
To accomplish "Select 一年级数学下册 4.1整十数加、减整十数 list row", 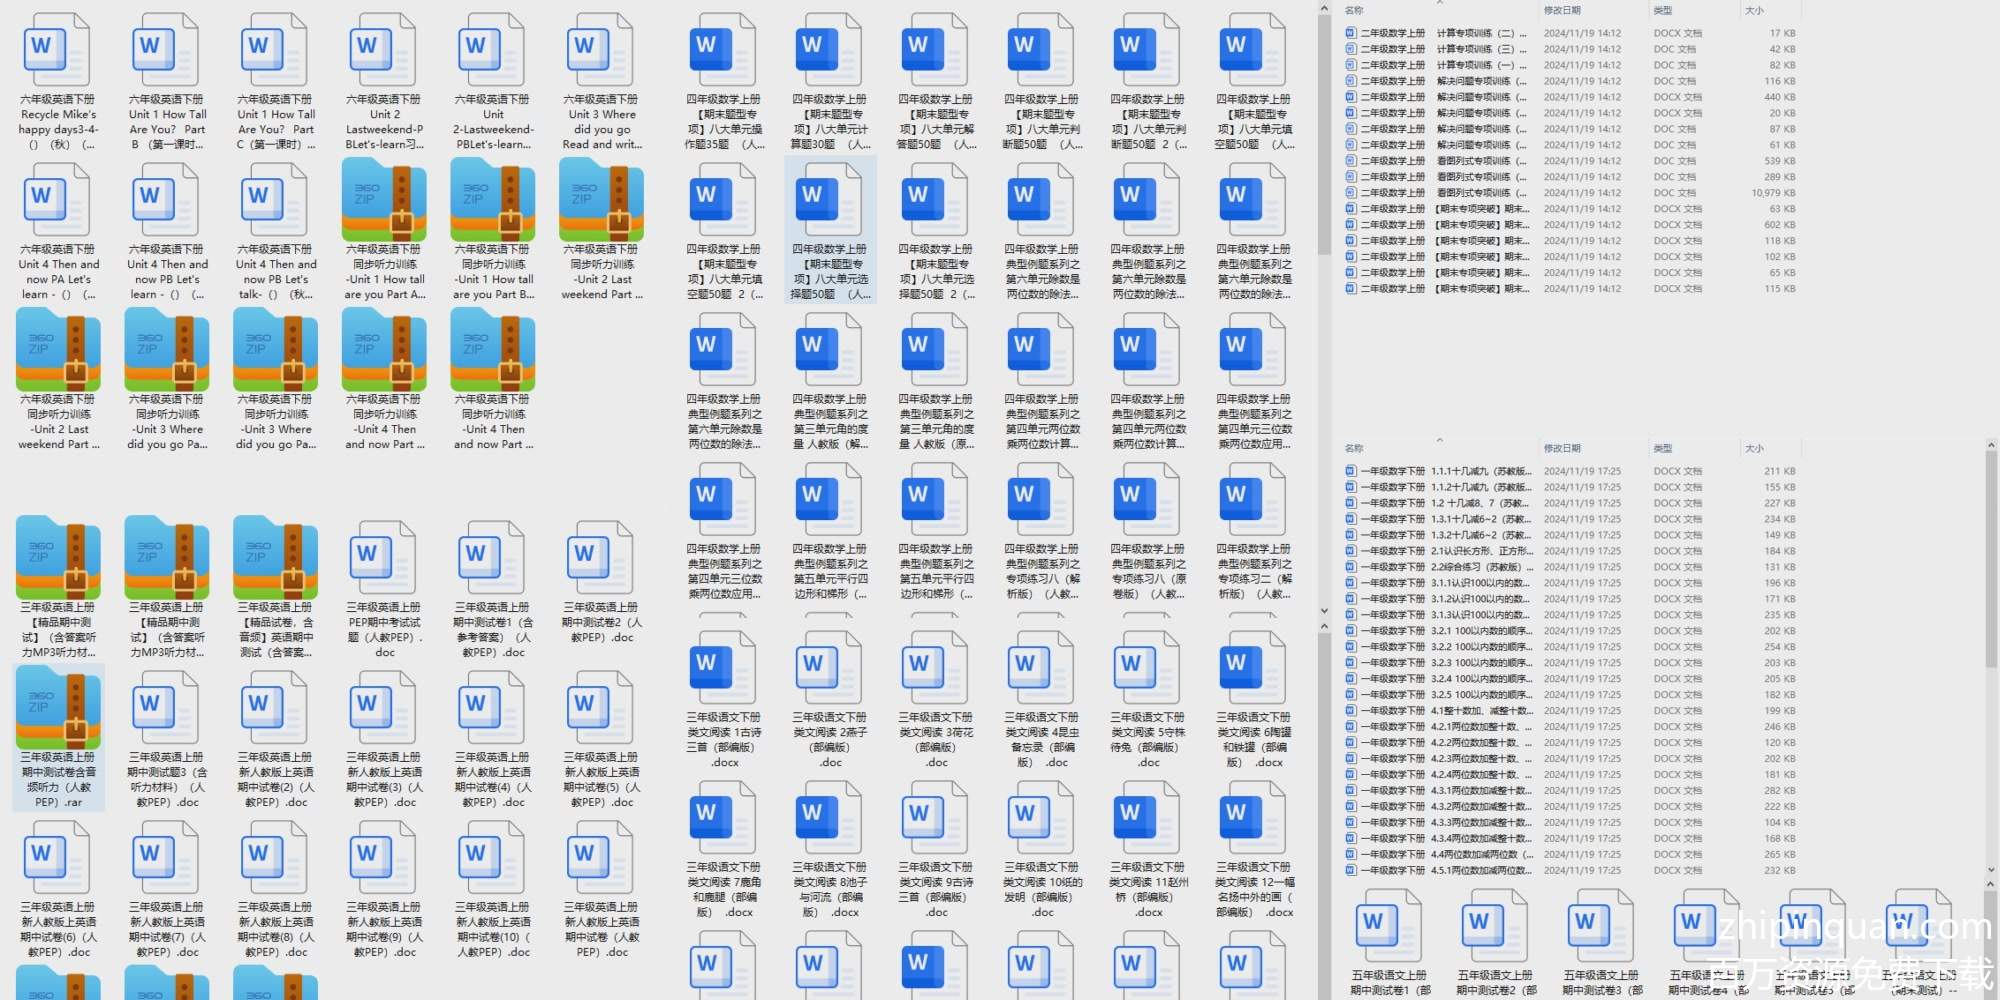I will (x=1570, y=711).
